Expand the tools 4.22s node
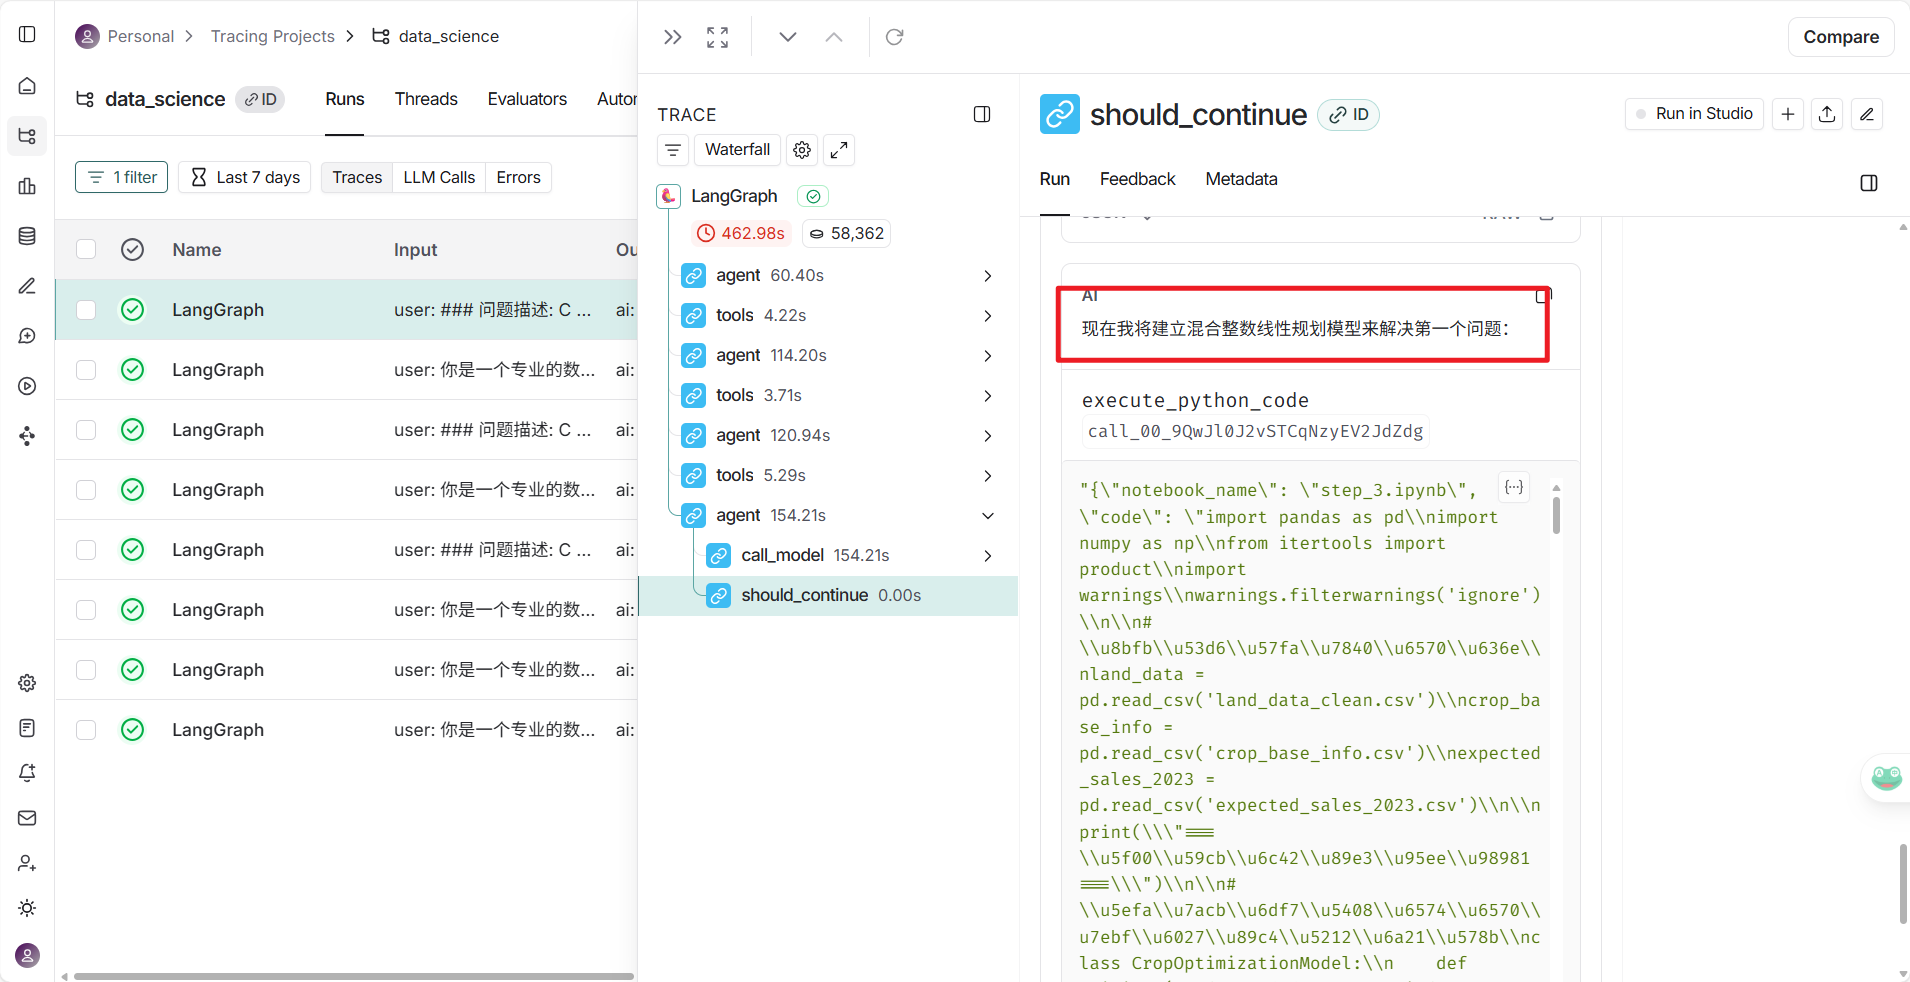The width and height of the screenshot is (1910, 982). 988,316
